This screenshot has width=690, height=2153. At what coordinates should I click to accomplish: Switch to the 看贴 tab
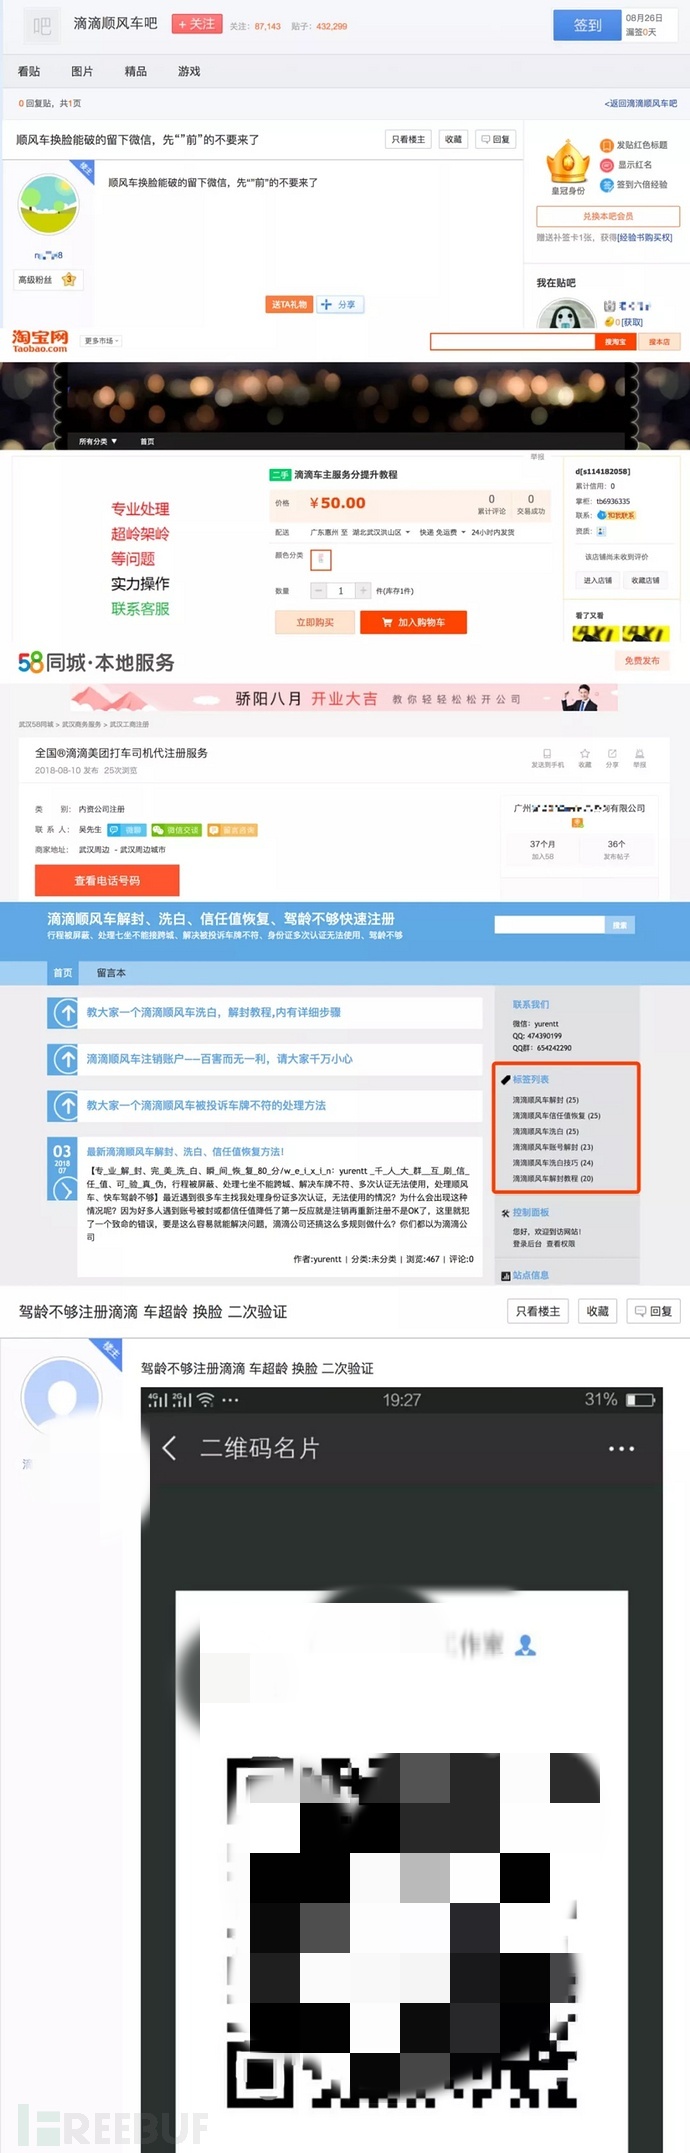29,71
